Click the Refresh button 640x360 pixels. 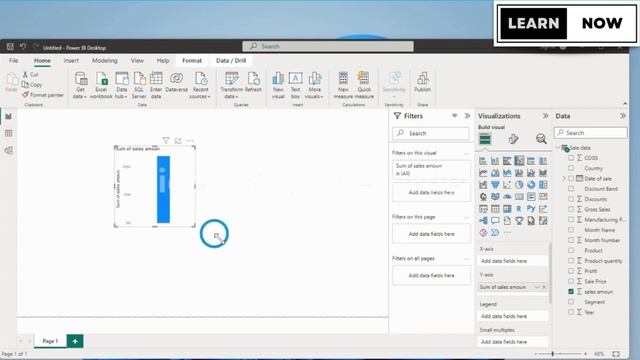point(253,82)
